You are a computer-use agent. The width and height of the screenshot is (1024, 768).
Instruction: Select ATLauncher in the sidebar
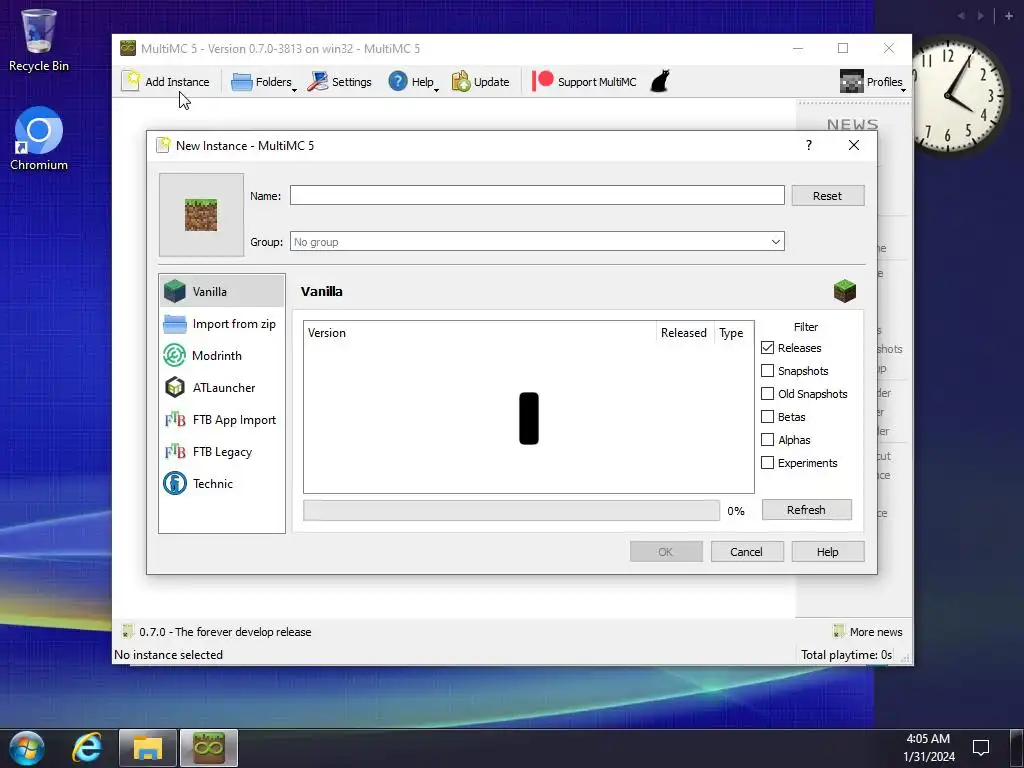pos(221,387)
